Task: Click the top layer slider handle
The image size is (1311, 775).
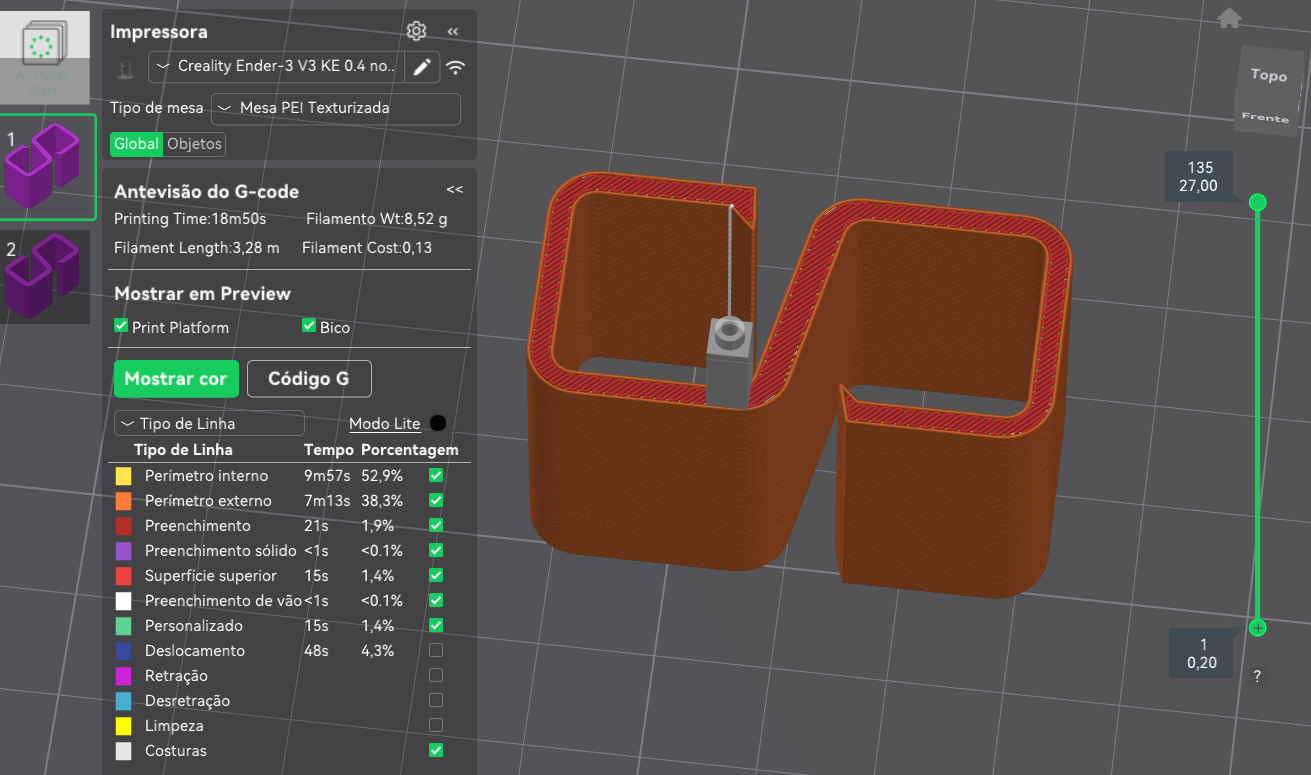Action: [1258, 203]
